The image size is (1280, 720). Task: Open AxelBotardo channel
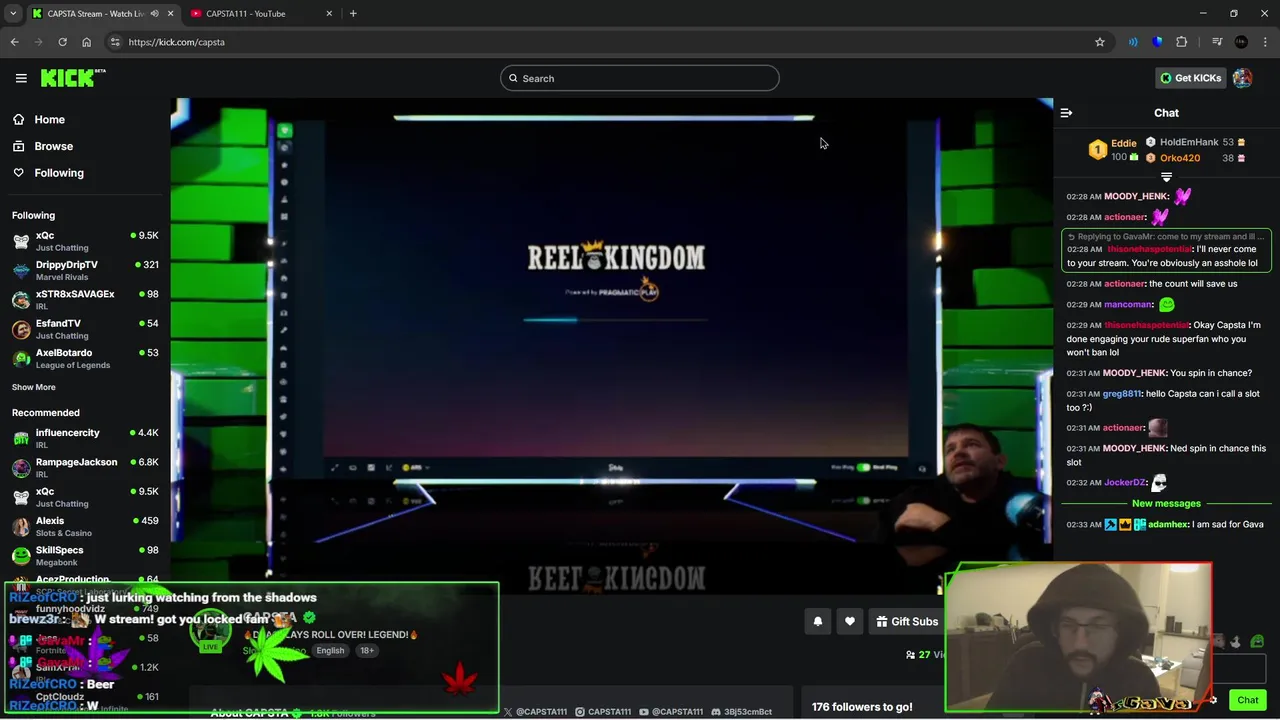click(x=85, y=358)
